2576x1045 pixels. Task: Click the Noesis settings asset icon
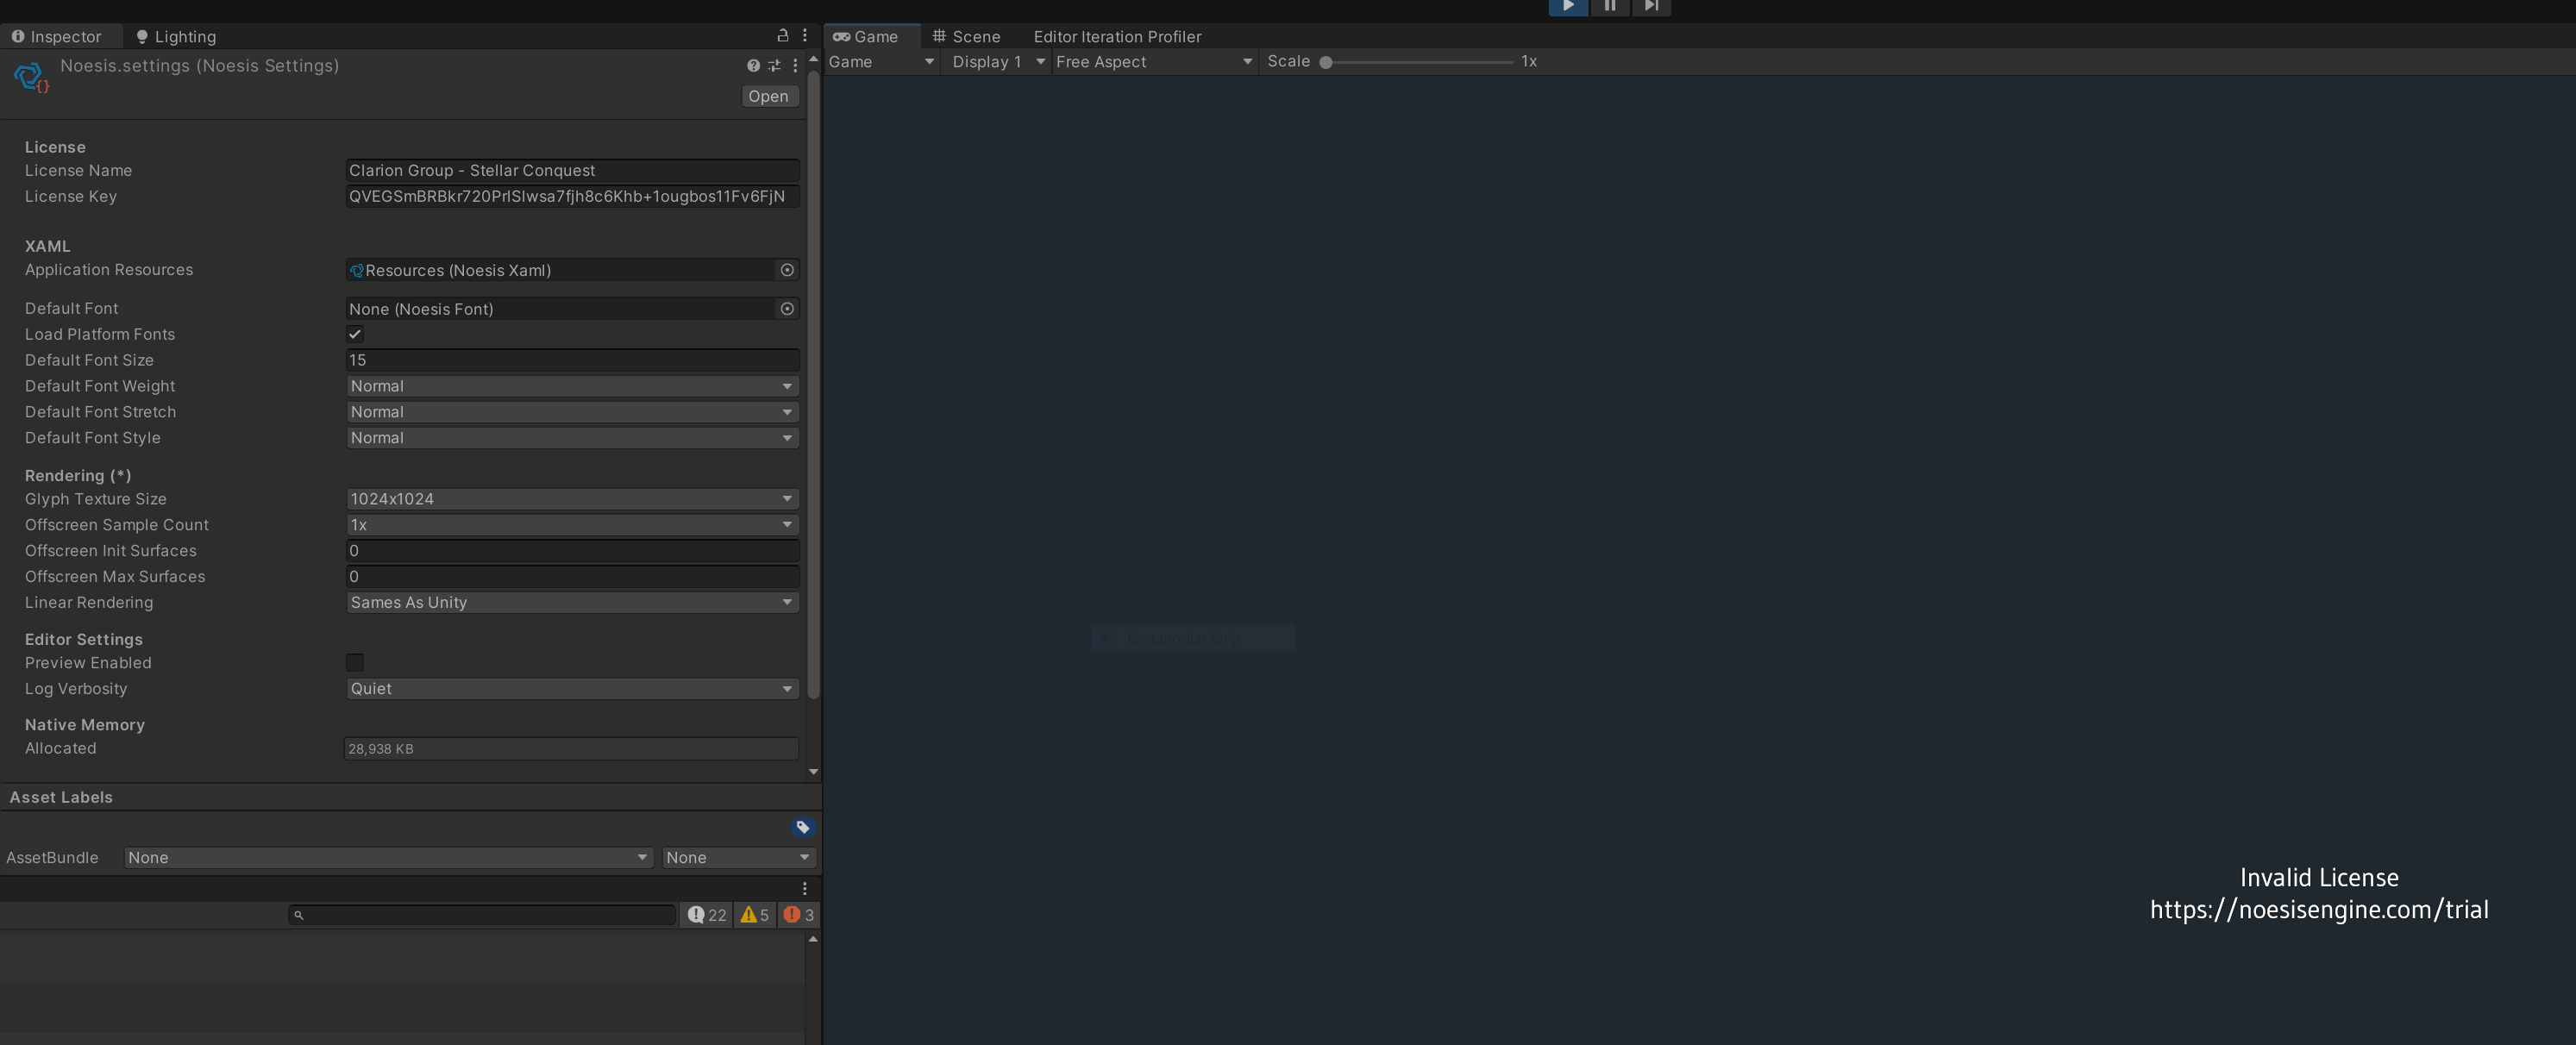31,77
